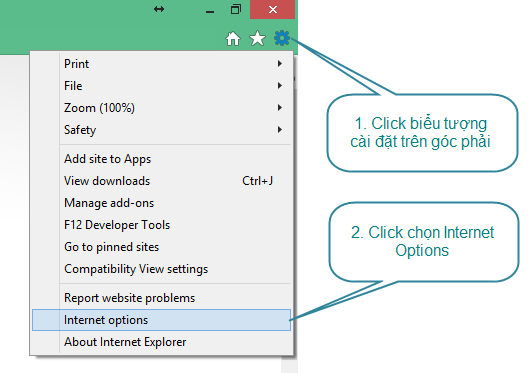Image resolution: width=532 pixels, height=373 pixels.
Task: Click the blue Tools gear icon
Action: tap(282, 38)
